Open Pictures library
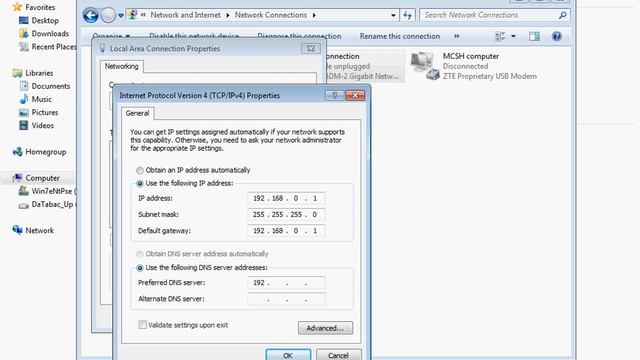 [45, 112]
